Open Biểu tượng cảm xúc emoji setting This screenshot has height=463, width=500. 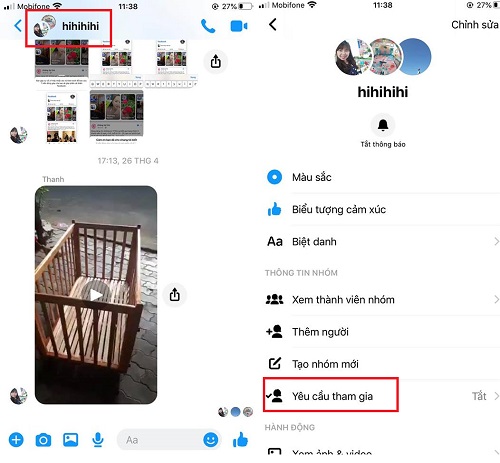pyautogui.click(x=382, y=209)
